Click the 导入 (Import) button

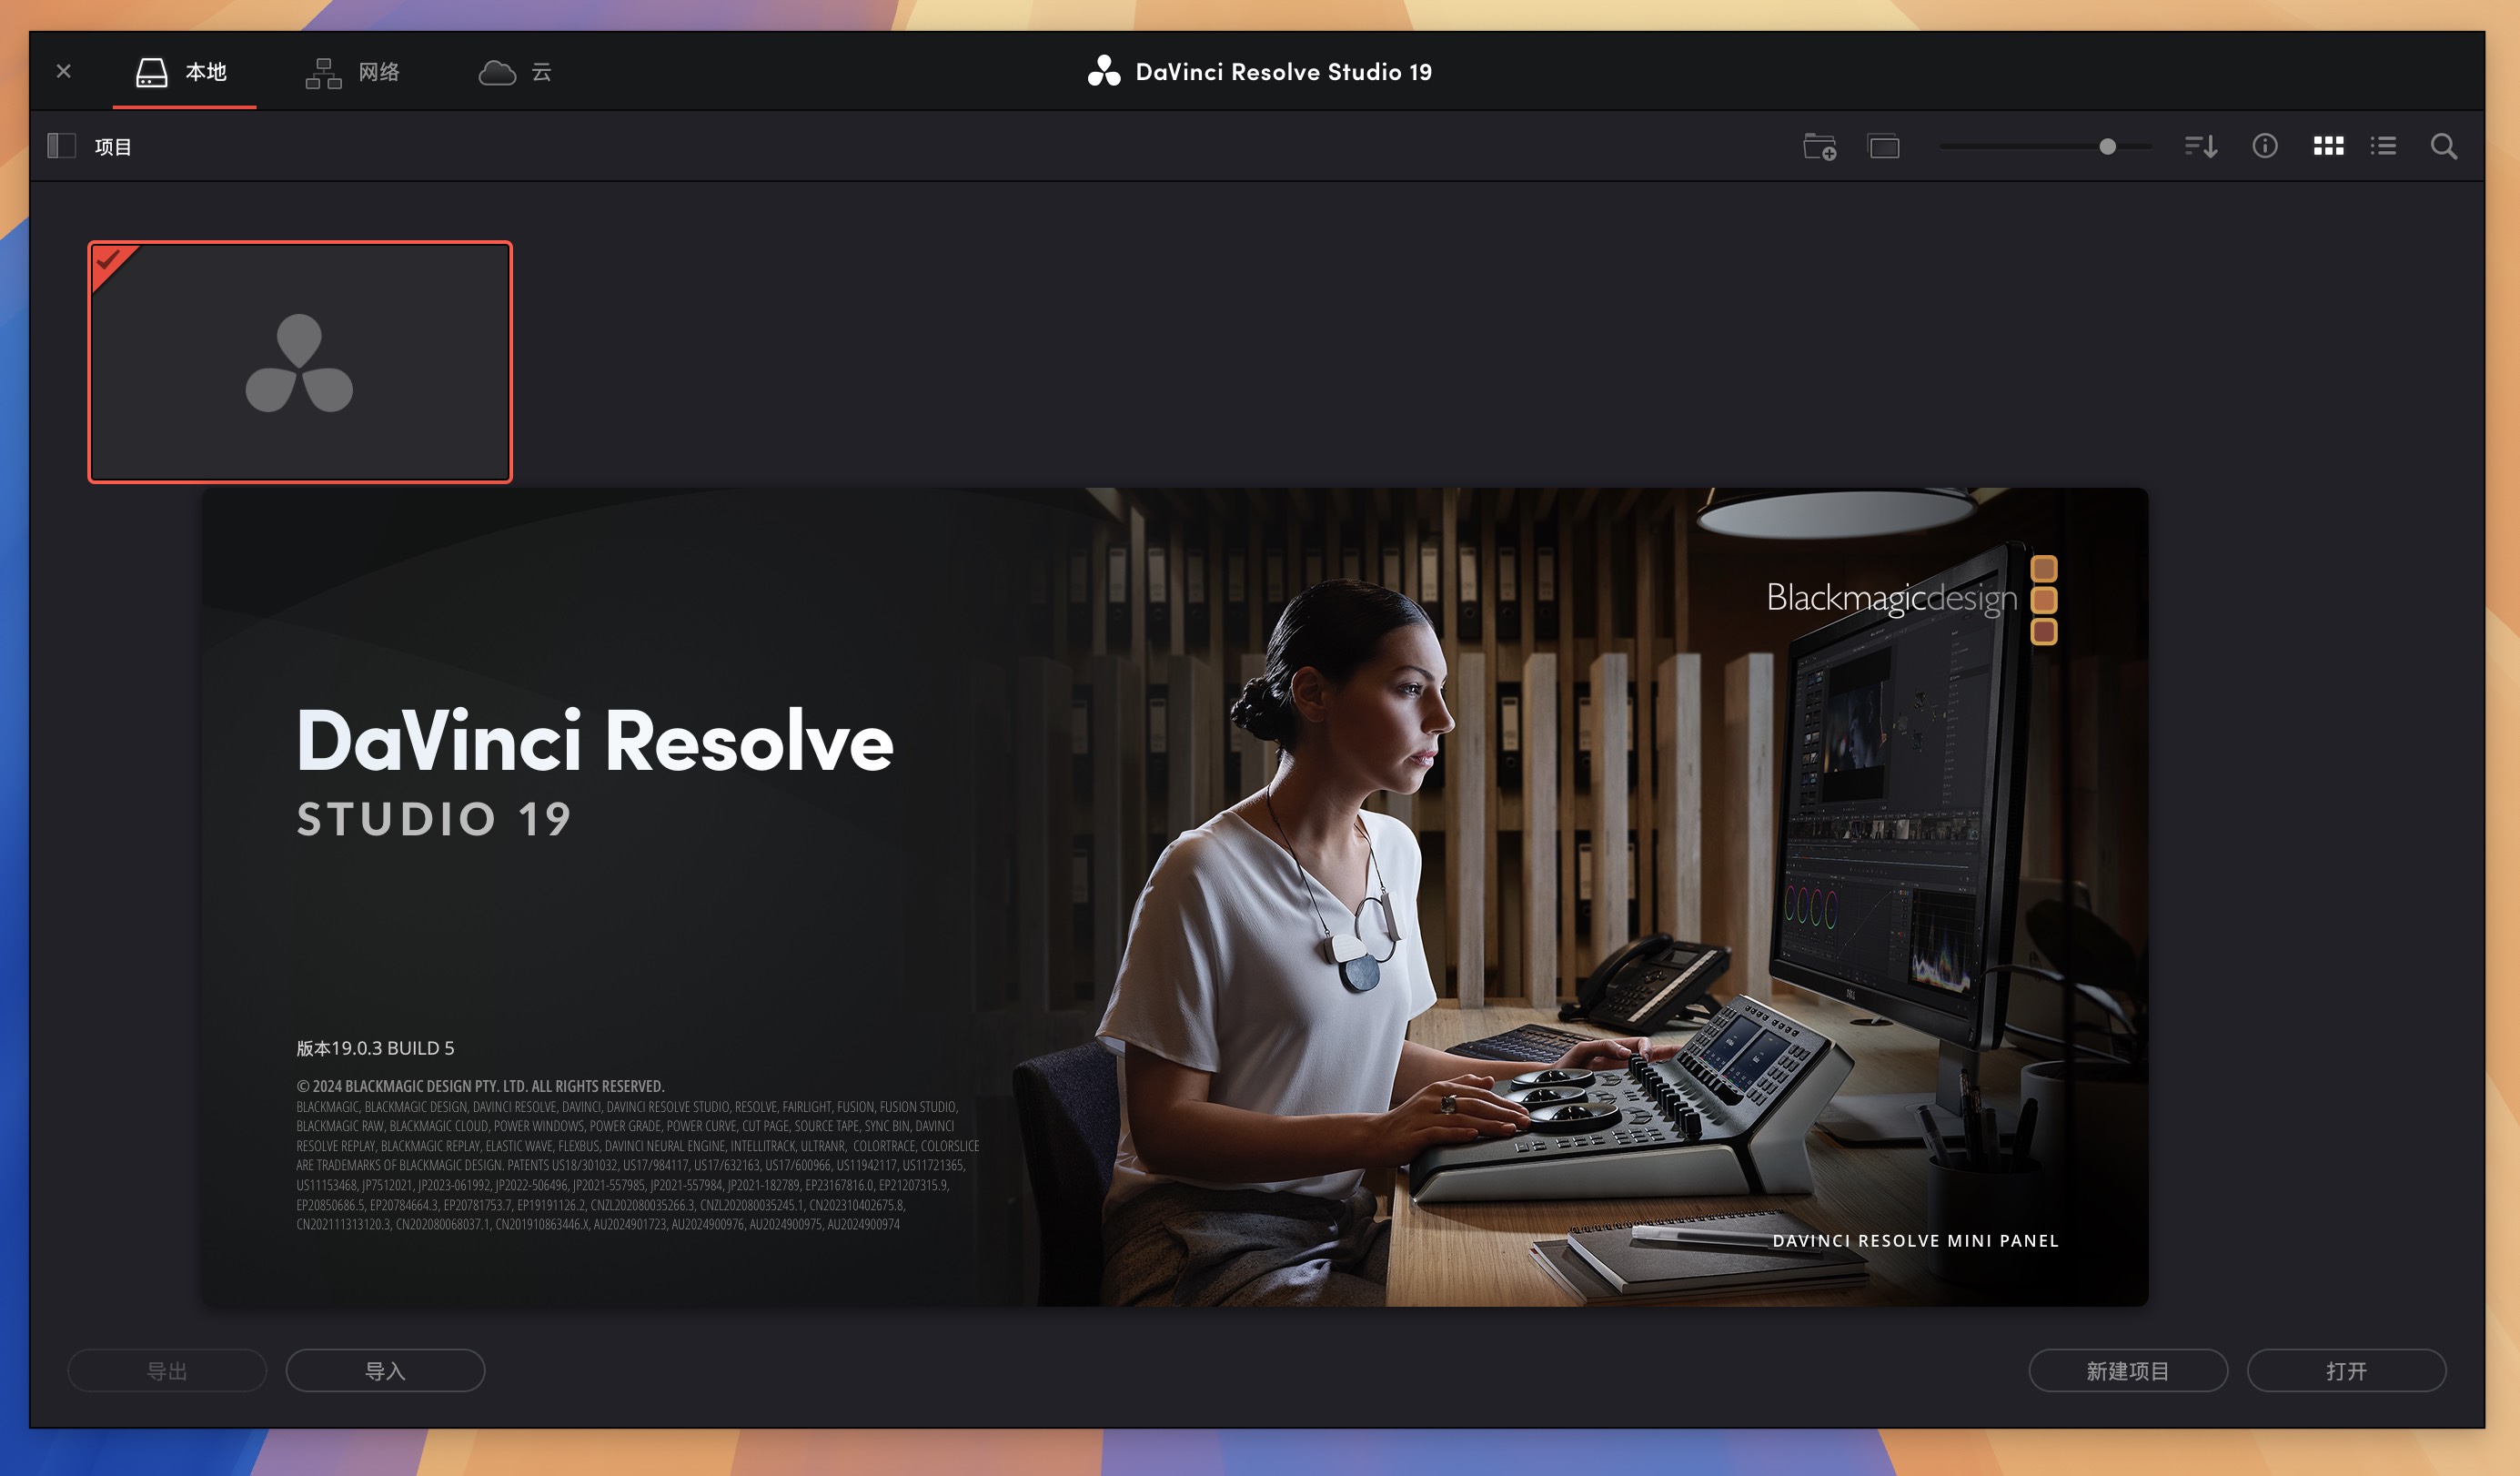coord(385,1370)
